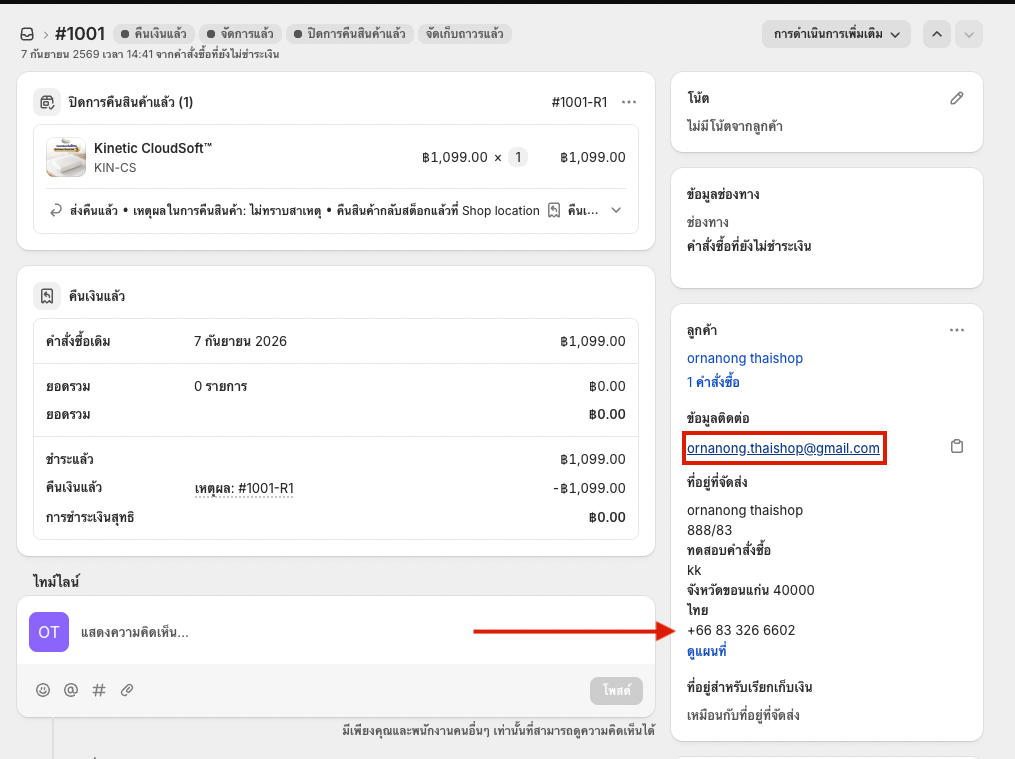Click the ornanong.thaishop@gmail.com email link
Viewport: 1015px width, 759px height.
pos(783,448)
